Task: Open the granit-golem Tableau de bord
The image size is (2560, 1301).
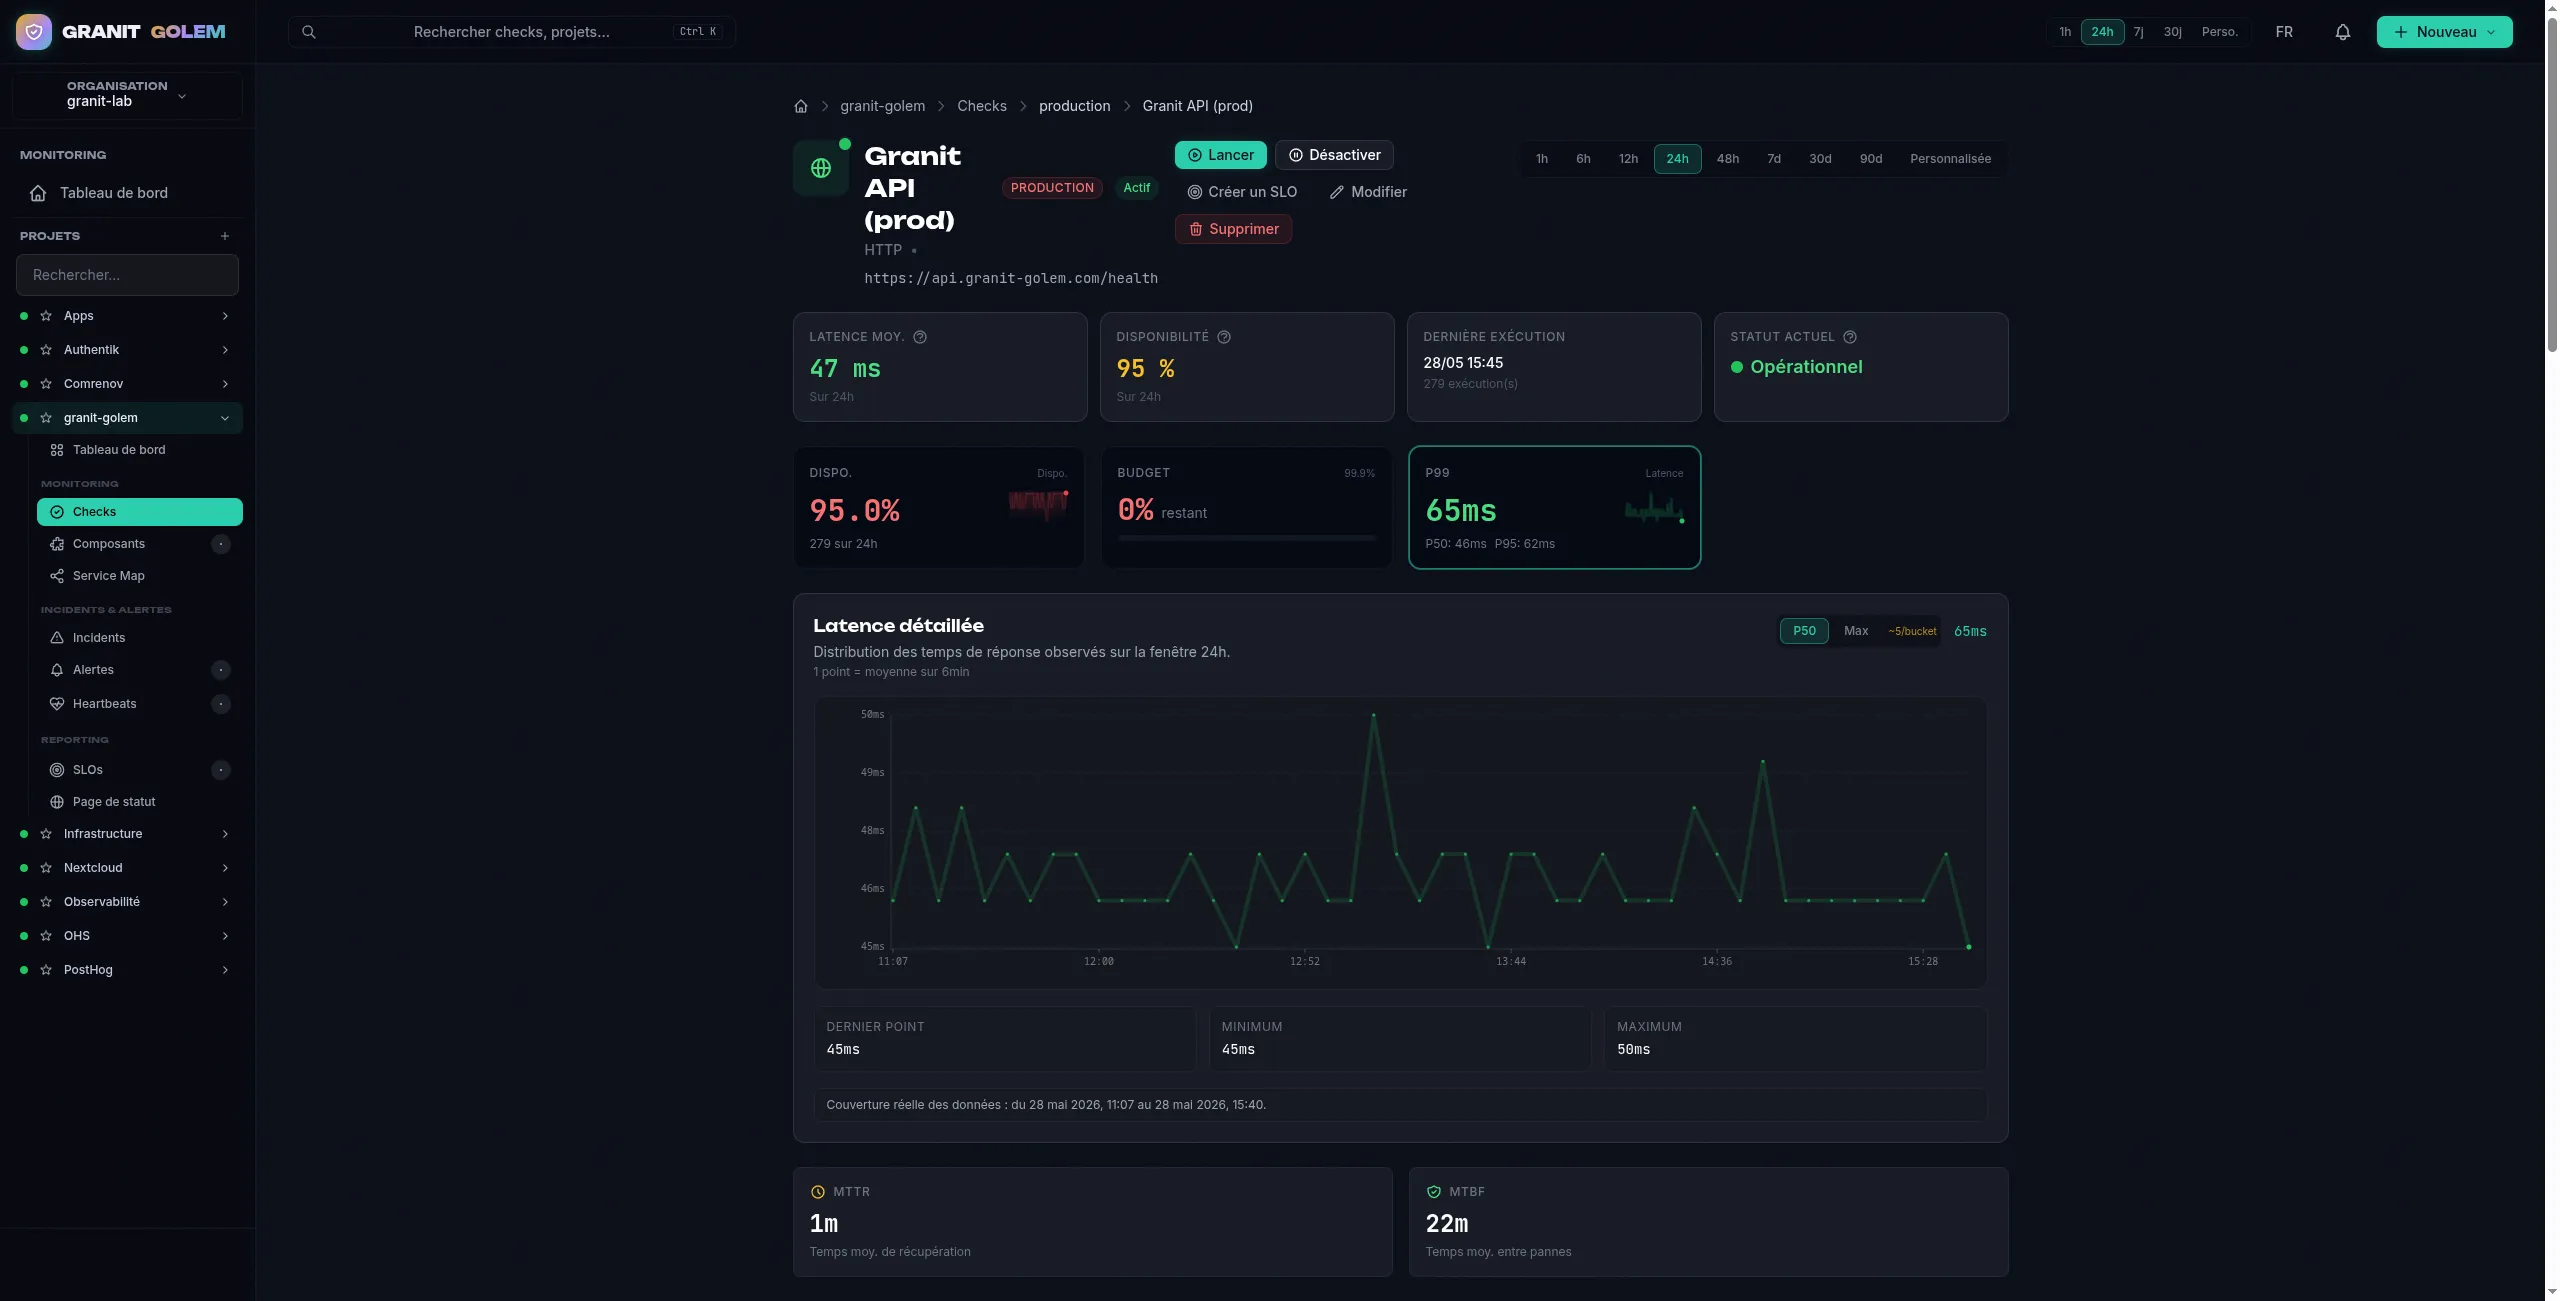Action: click(x=139, y=450)
